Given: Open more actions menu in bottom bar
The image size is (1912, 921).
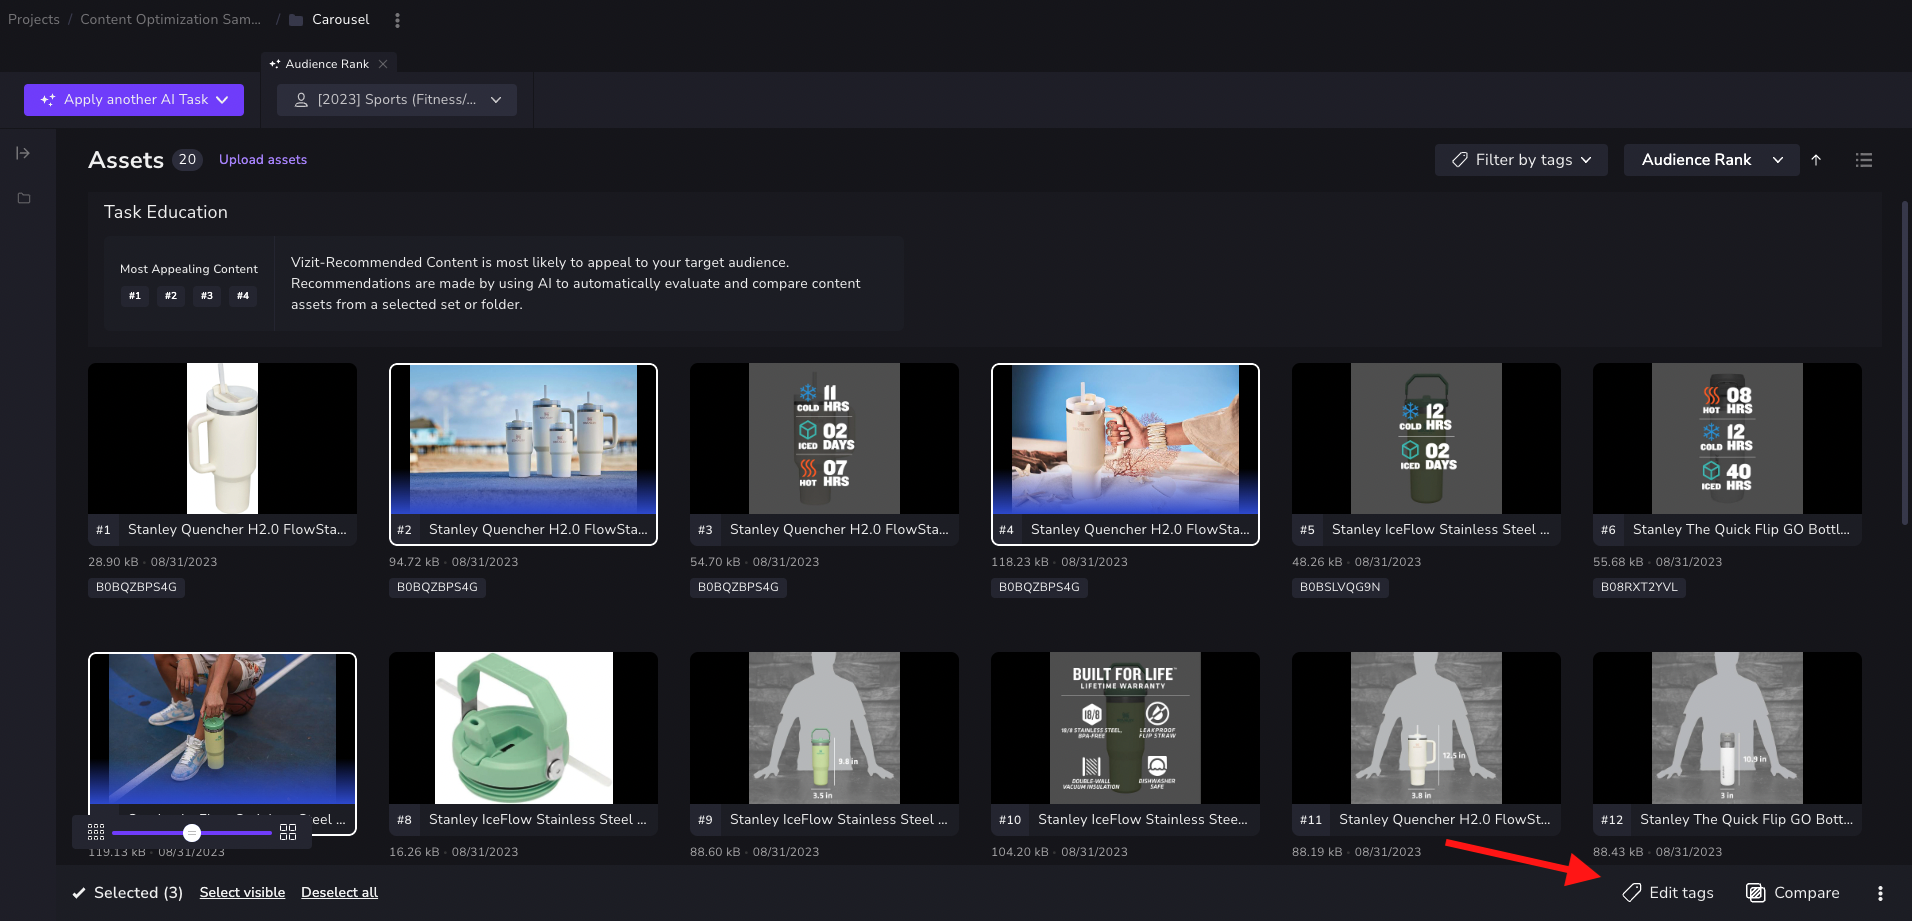Looking at the screenshot, I should click(x=1880, y=893).
